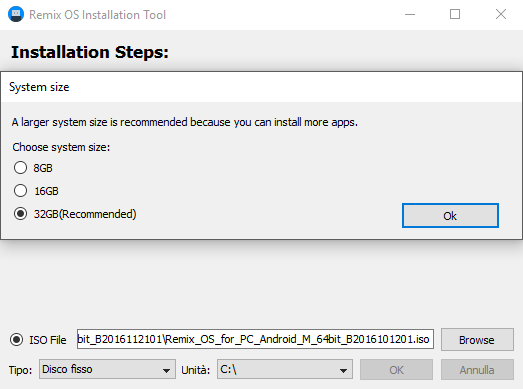Confirm system size with the Ok button
This screenshot has height=389, width=523.
pyautogui.click(x=450, y=216)
